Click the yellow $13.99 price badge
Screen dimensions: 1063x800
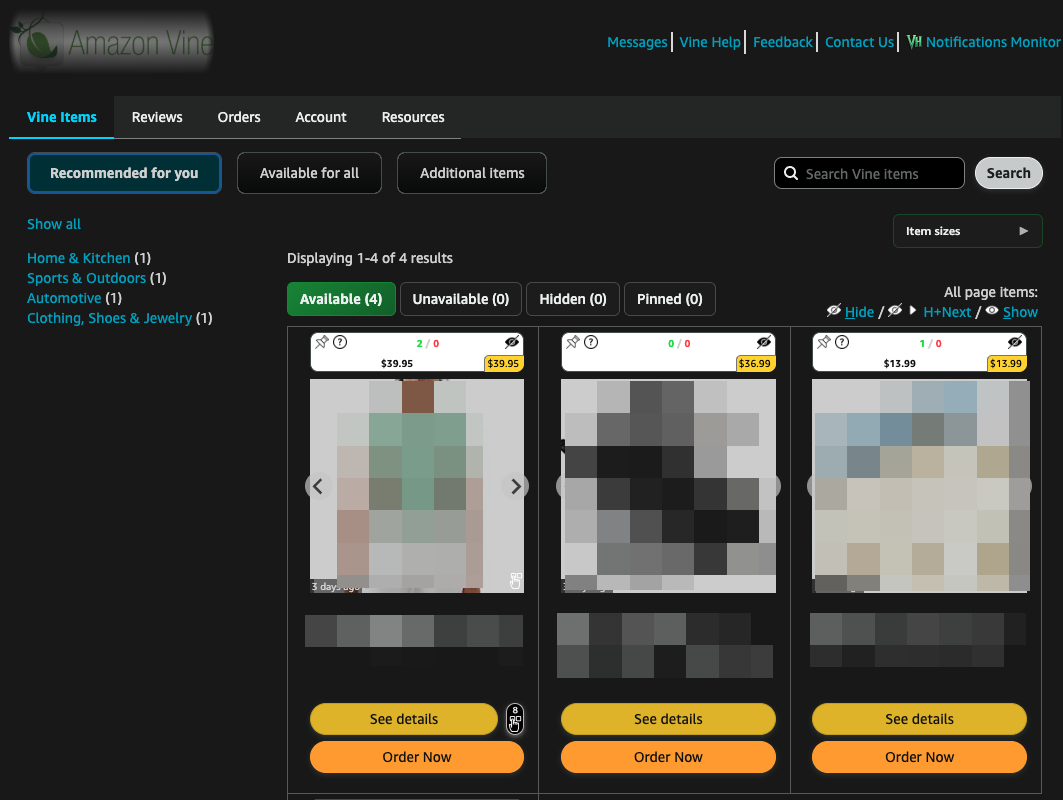coord(1005,363)
